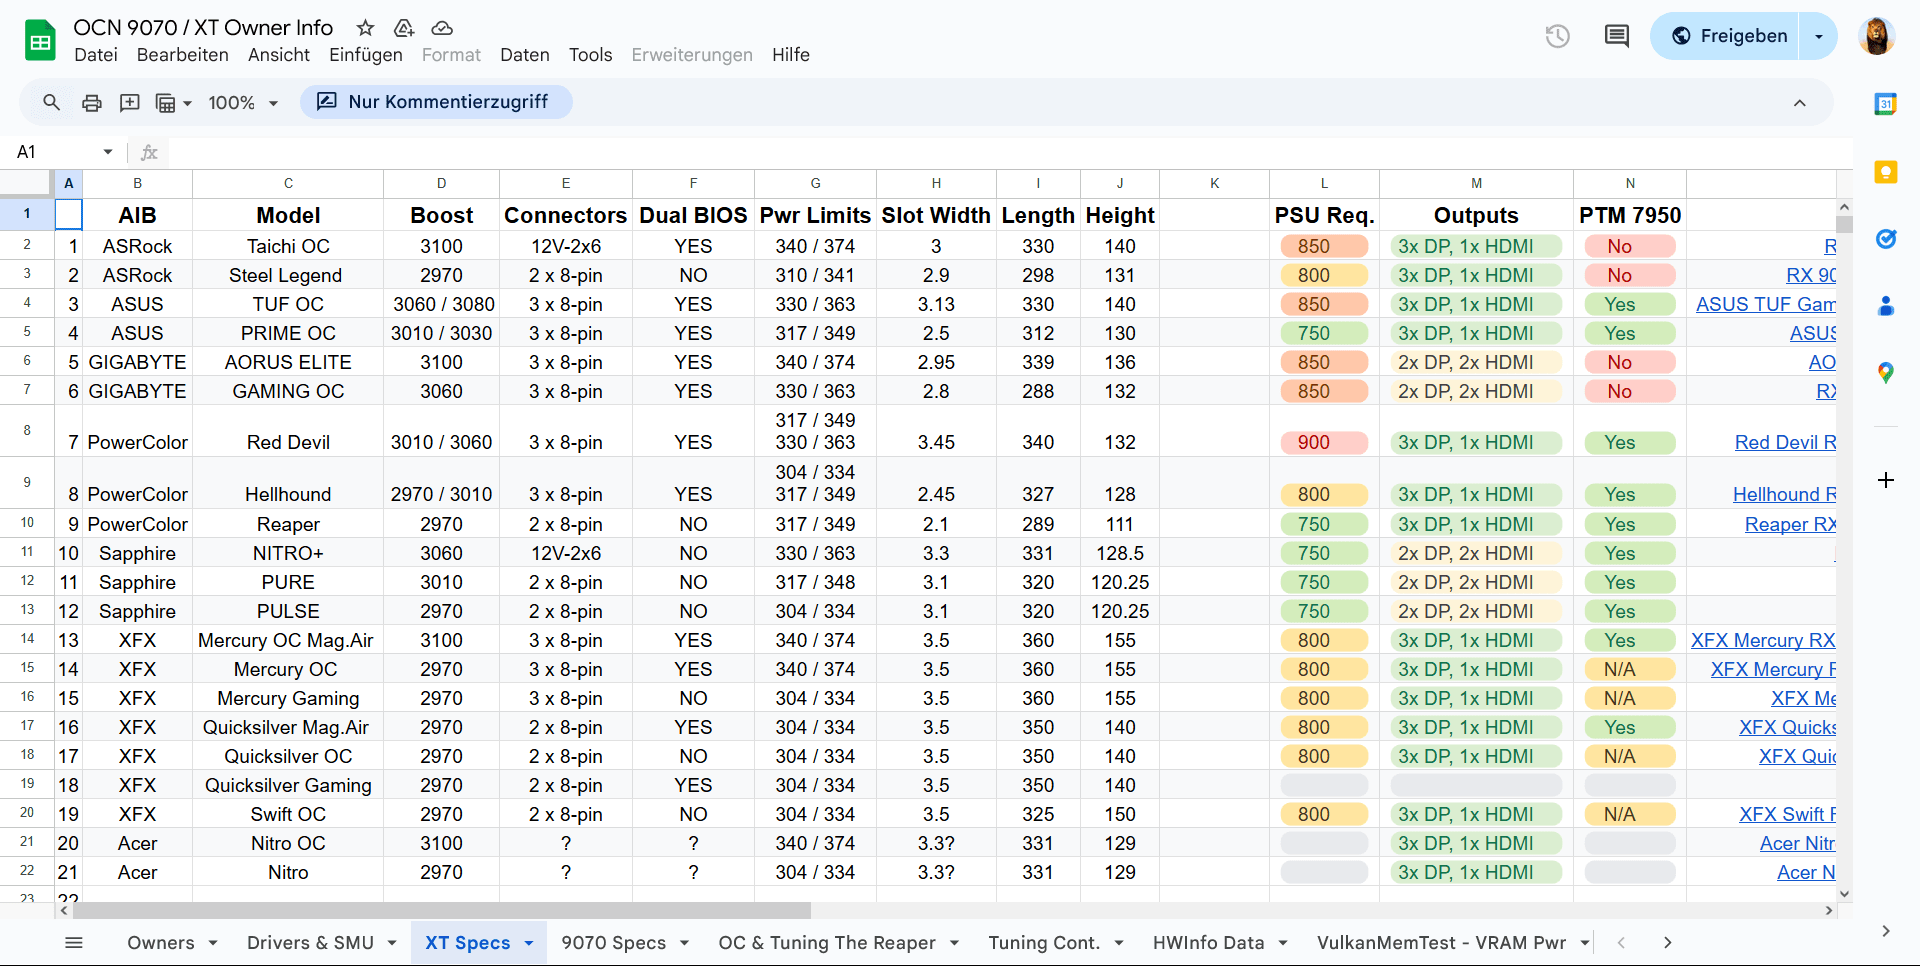Viewport: 1920px width, 966px height.
Task: Open the filter views table icon
Action: click(173, 102)
